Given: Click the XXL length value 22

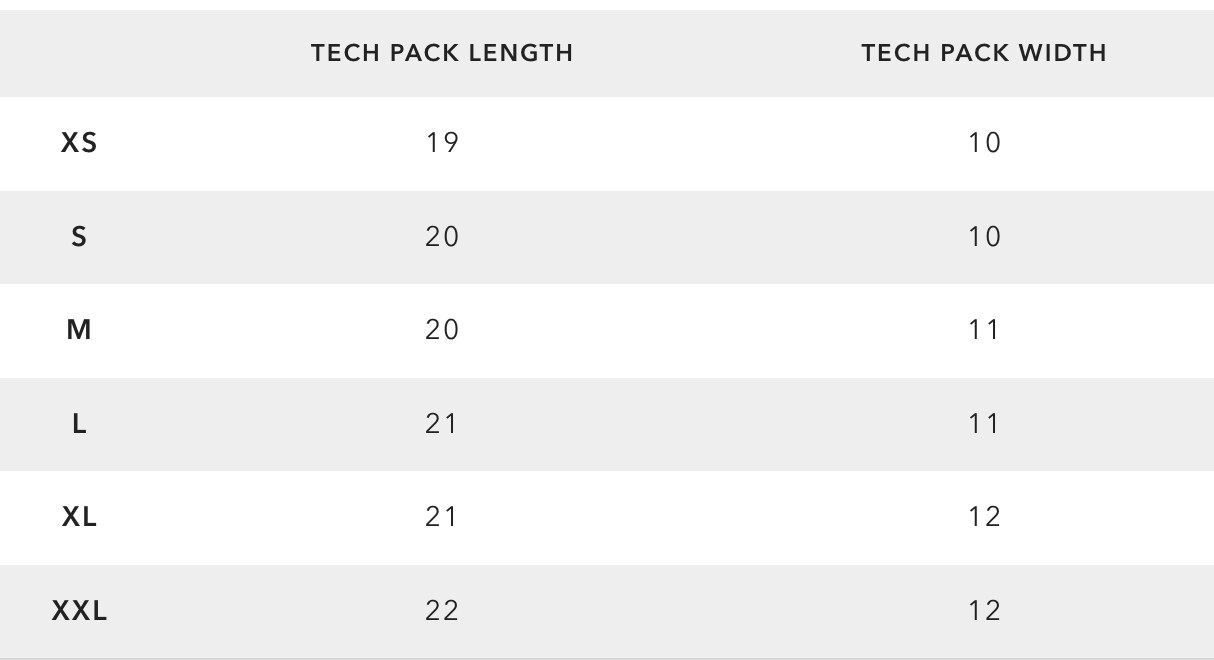Looking at the screenshot, I should click(442, 611).
